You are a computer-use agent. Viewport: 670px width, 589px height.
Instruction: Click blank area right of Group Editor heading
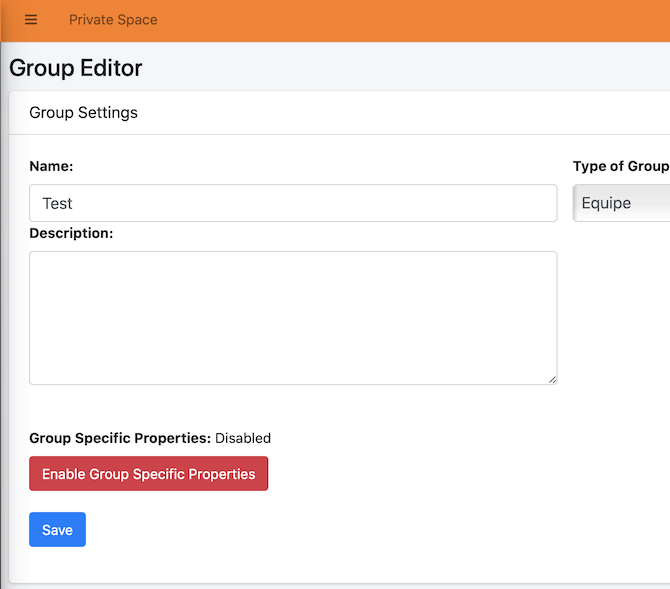(x=406, y=68)
